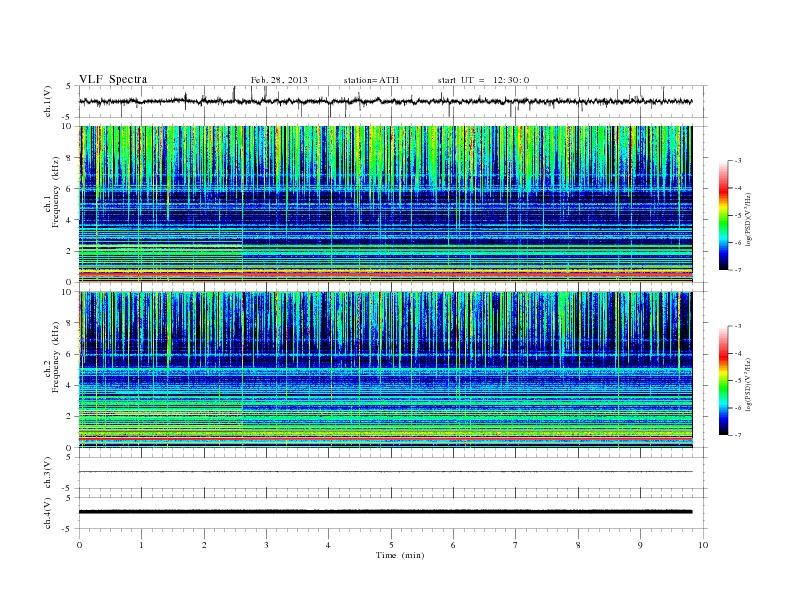Click the "4" kHz tick on ch.2 frequency axis
Image resolution: width=792 pixels, height=612 pixels.
pos(69,385)
